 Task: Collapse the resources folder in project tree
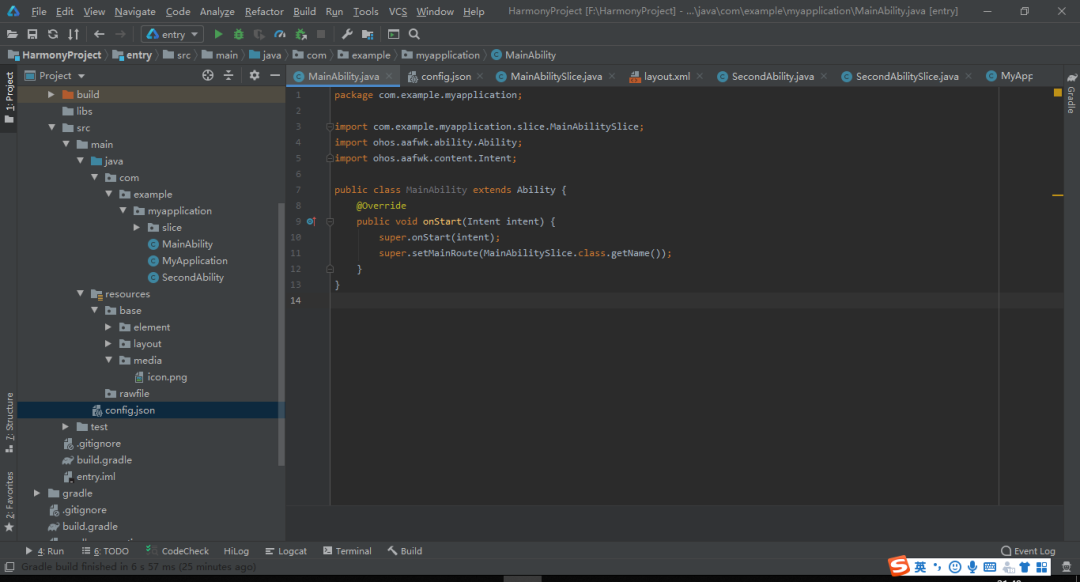click(x=81, y=294)
